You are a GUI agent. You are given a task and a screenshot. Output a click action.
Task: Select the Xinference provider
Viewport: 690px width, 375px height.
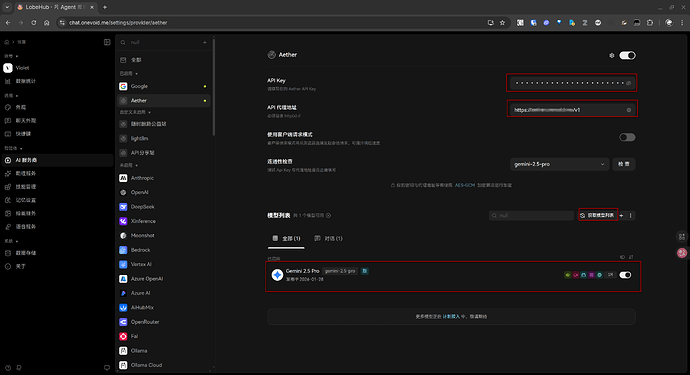pos(163,221)
